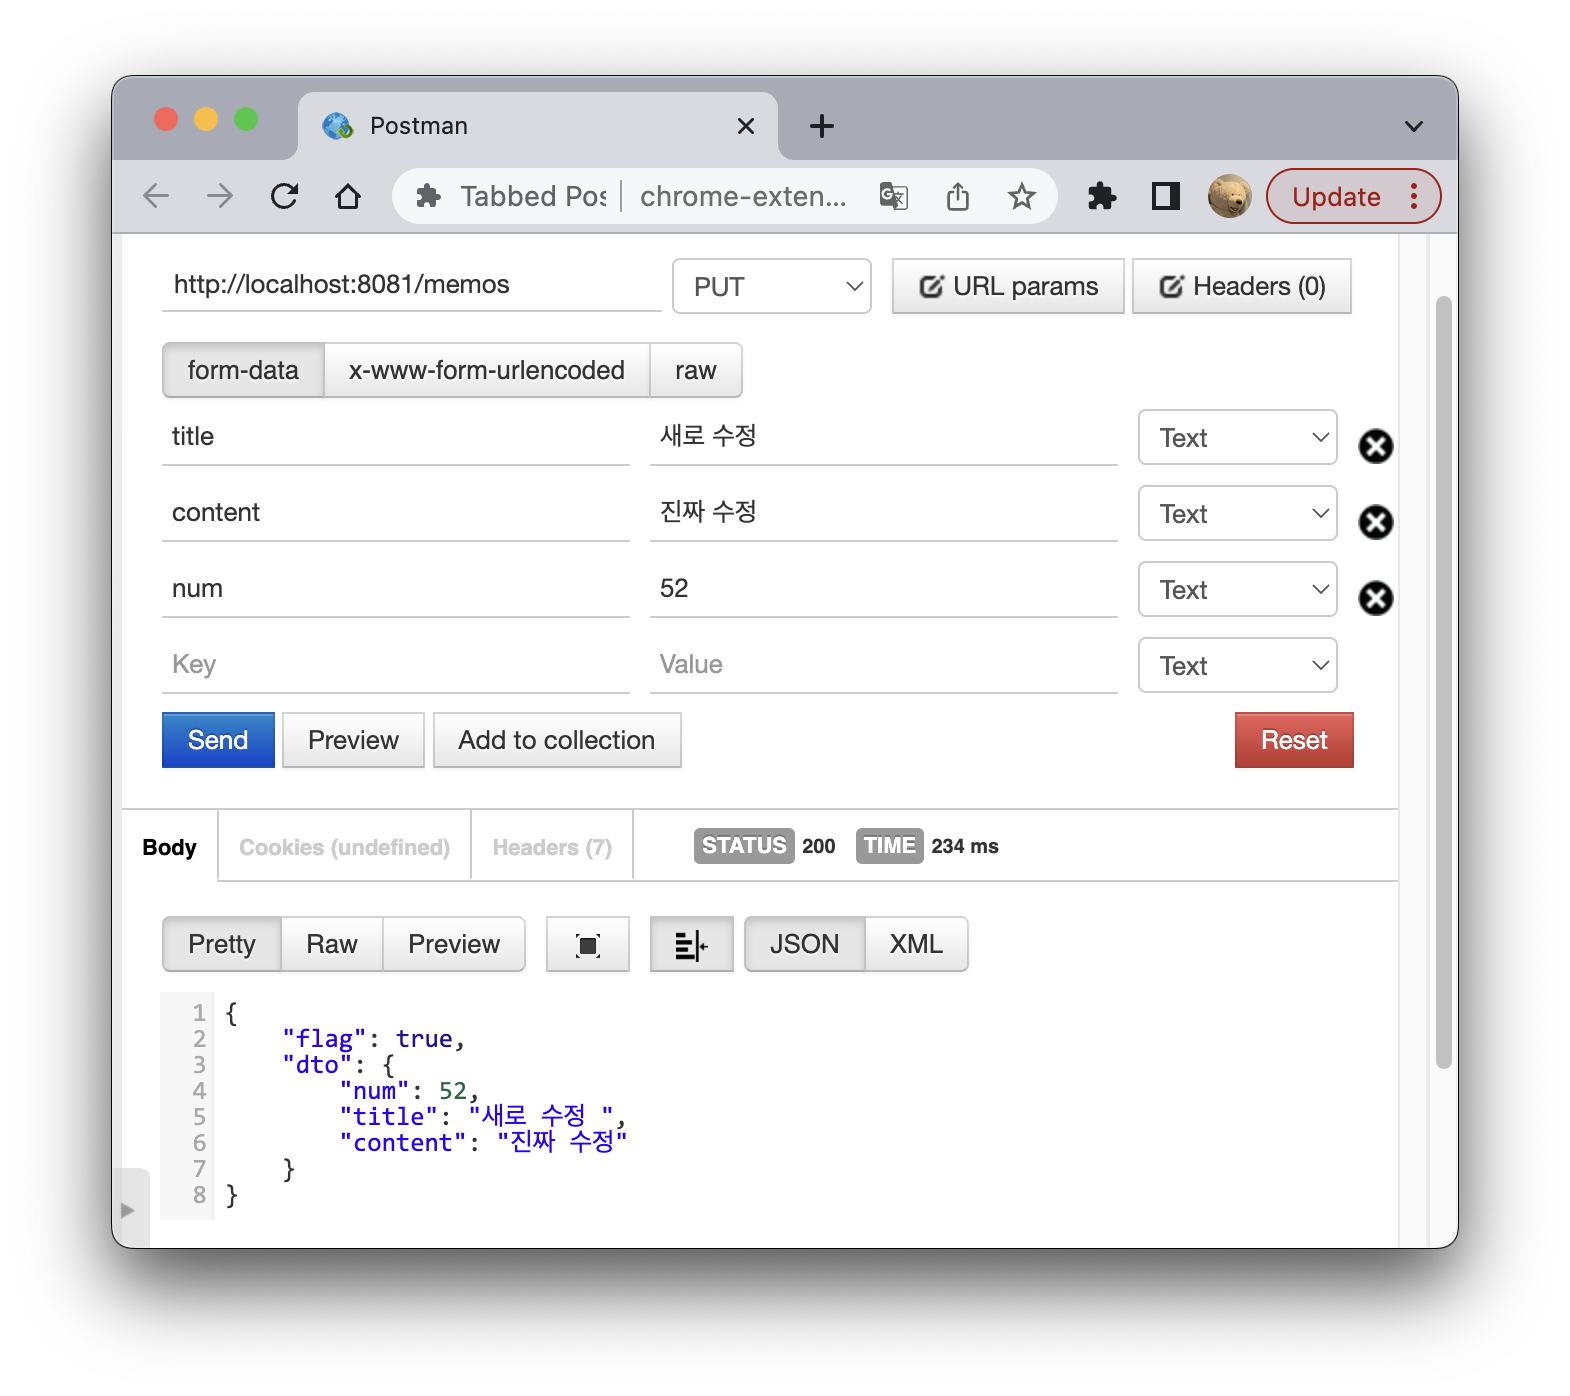Remove the title parameter row
The height and width of the screenshot is (1396, 1570).
pos(1376,446)
